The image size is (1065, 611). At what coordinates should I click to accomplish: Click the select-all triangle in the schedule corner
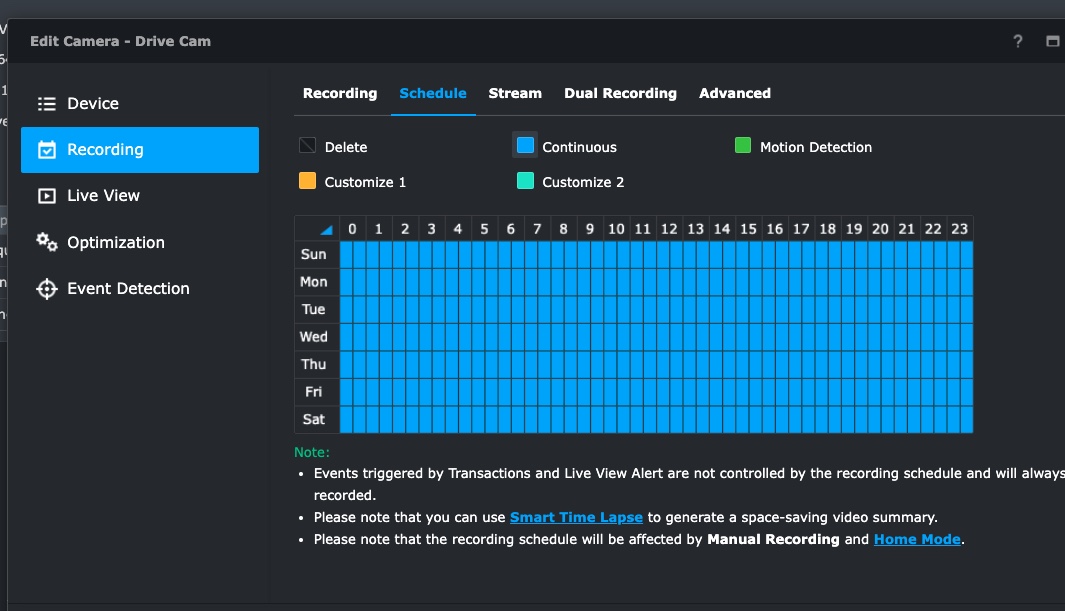tap(325, 228)
